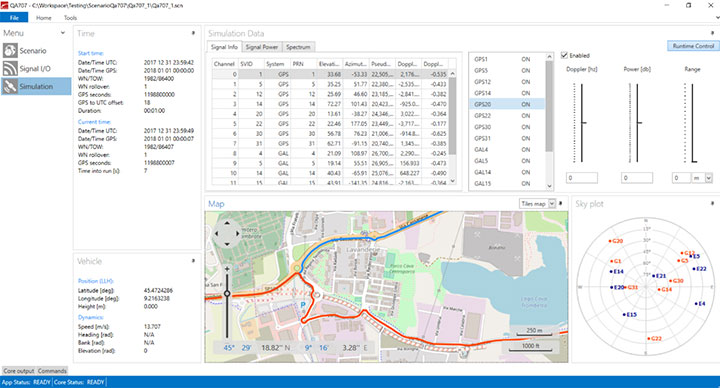
Task: Select E22 satellite on sky plot
Action: [x=699, y=269]
